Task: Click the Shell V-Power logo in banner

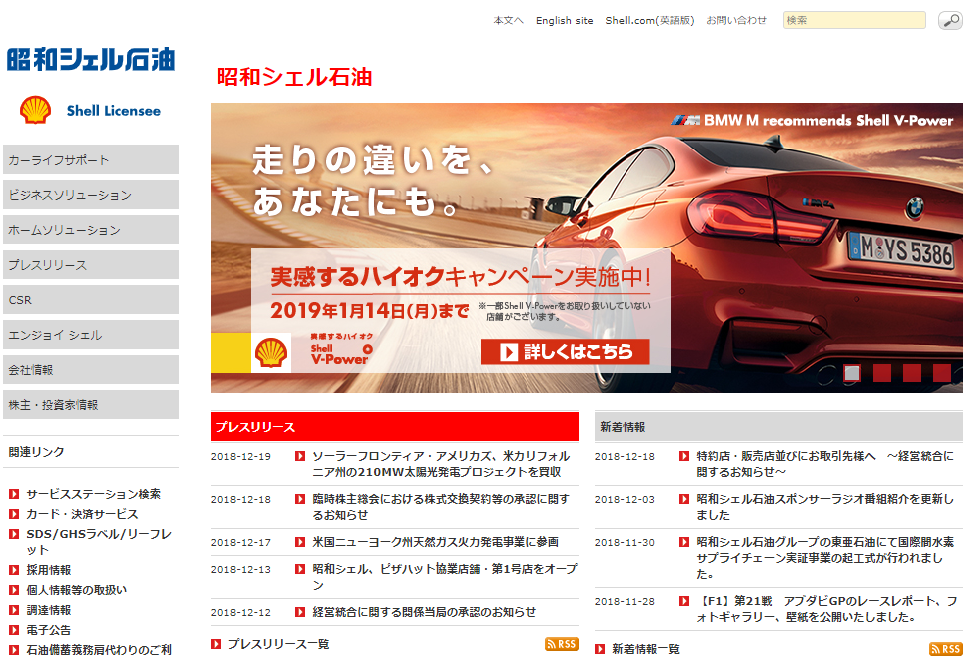Action: (x=341, y=351)
